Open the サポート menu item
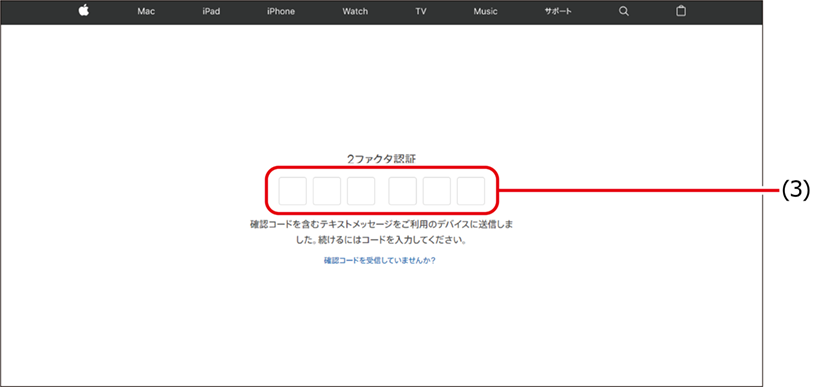This screenshot has height=387, width=813. point(558,11)
